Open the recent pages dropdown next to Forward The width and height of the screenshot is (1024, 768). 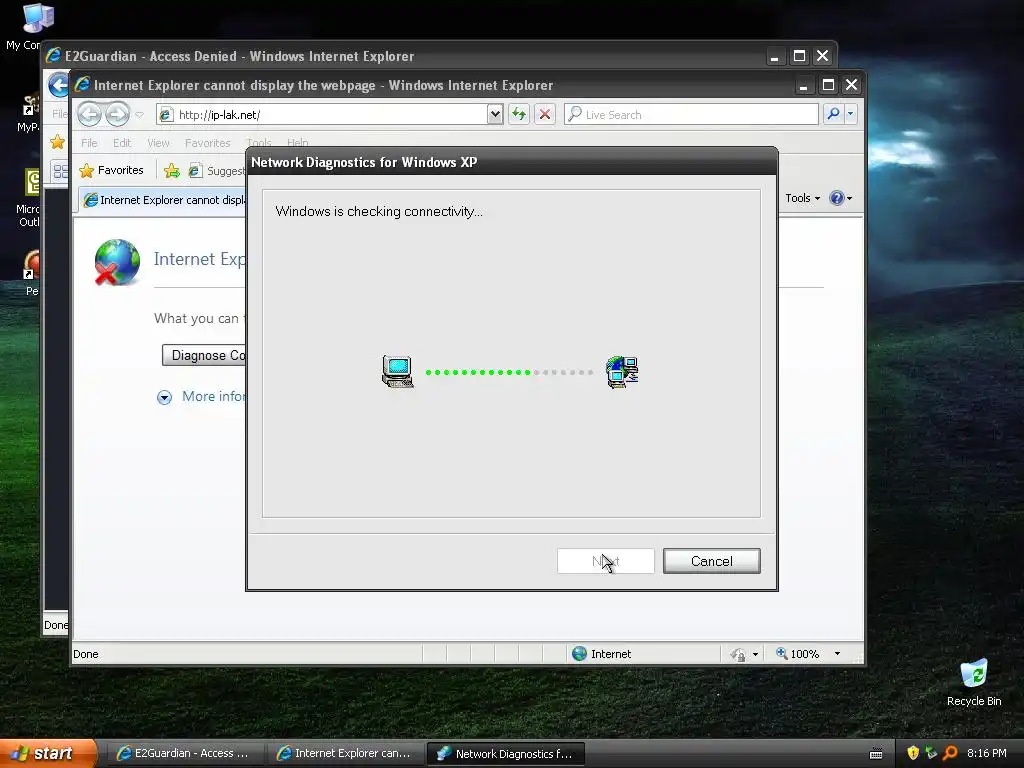[x=139, y=114]
